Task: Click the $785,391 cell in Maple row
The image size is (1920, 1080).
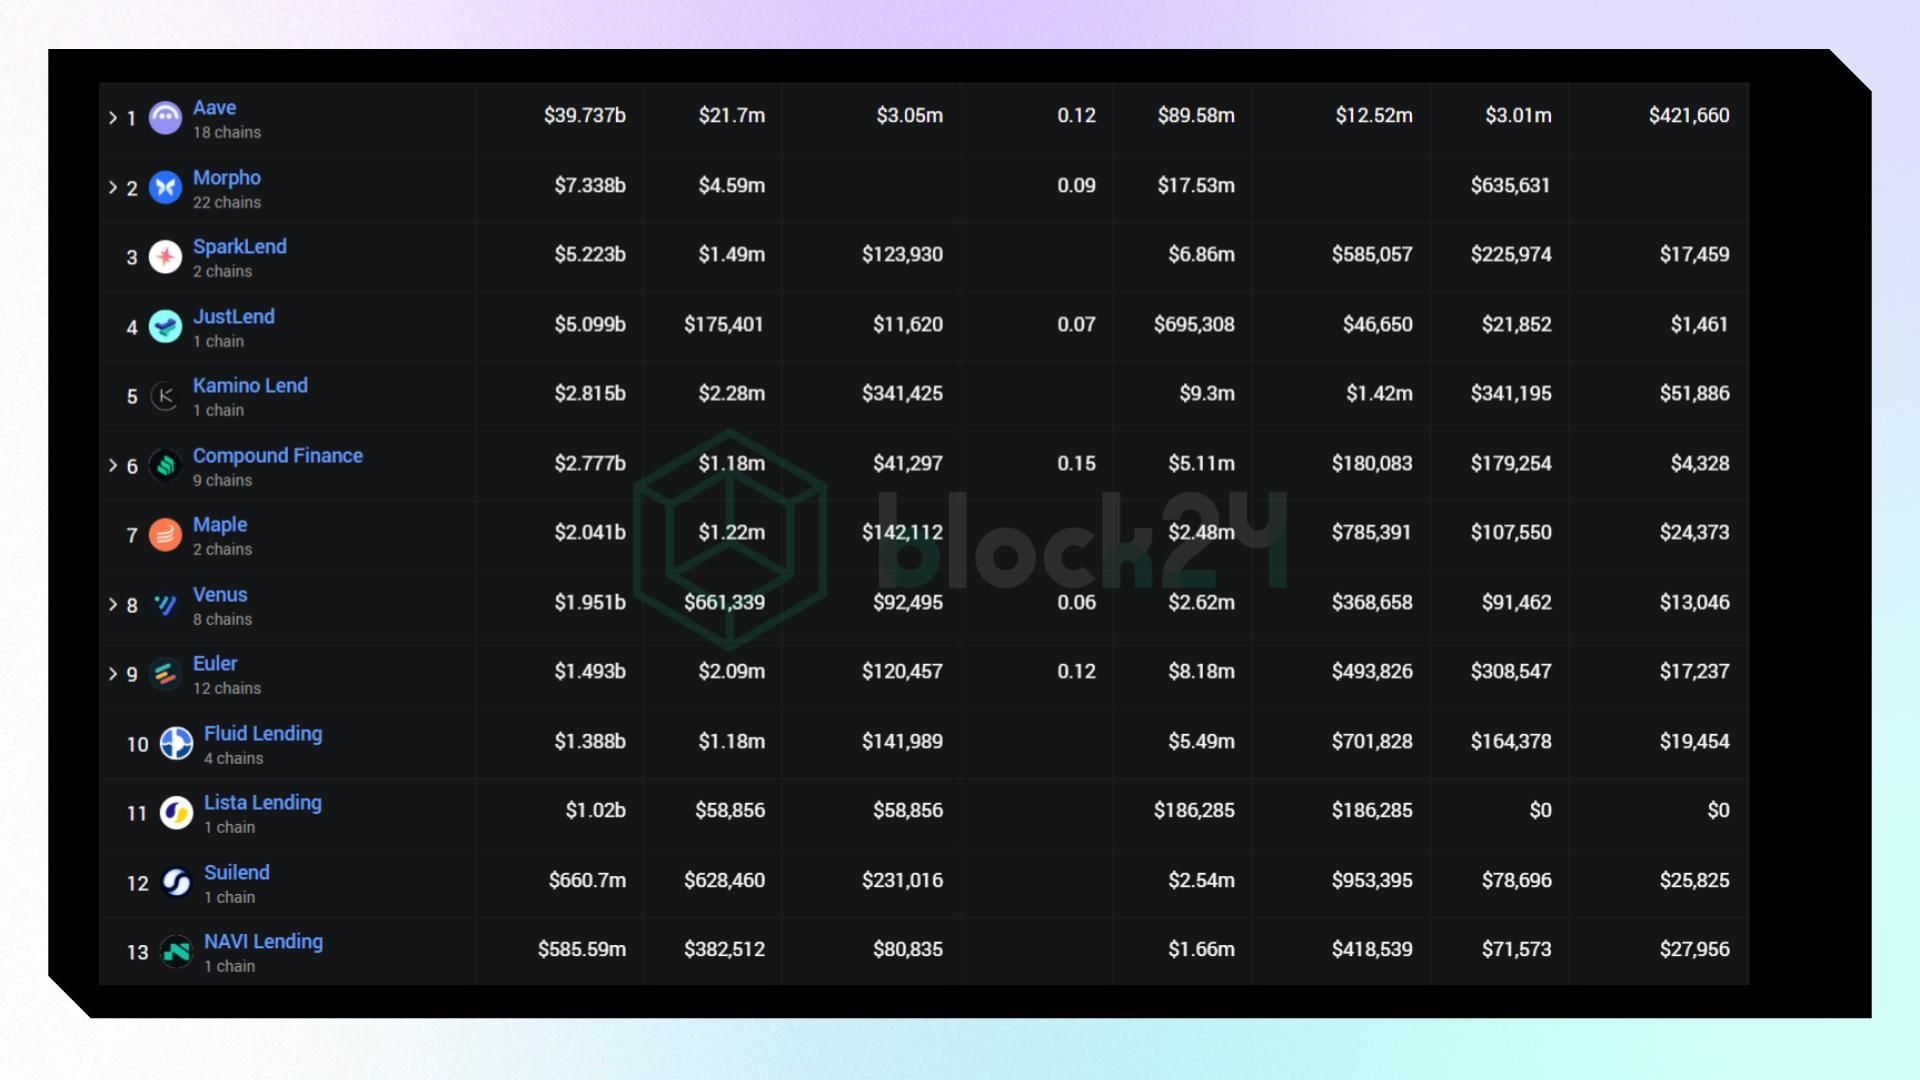Action: click(x=1371, y=533)
